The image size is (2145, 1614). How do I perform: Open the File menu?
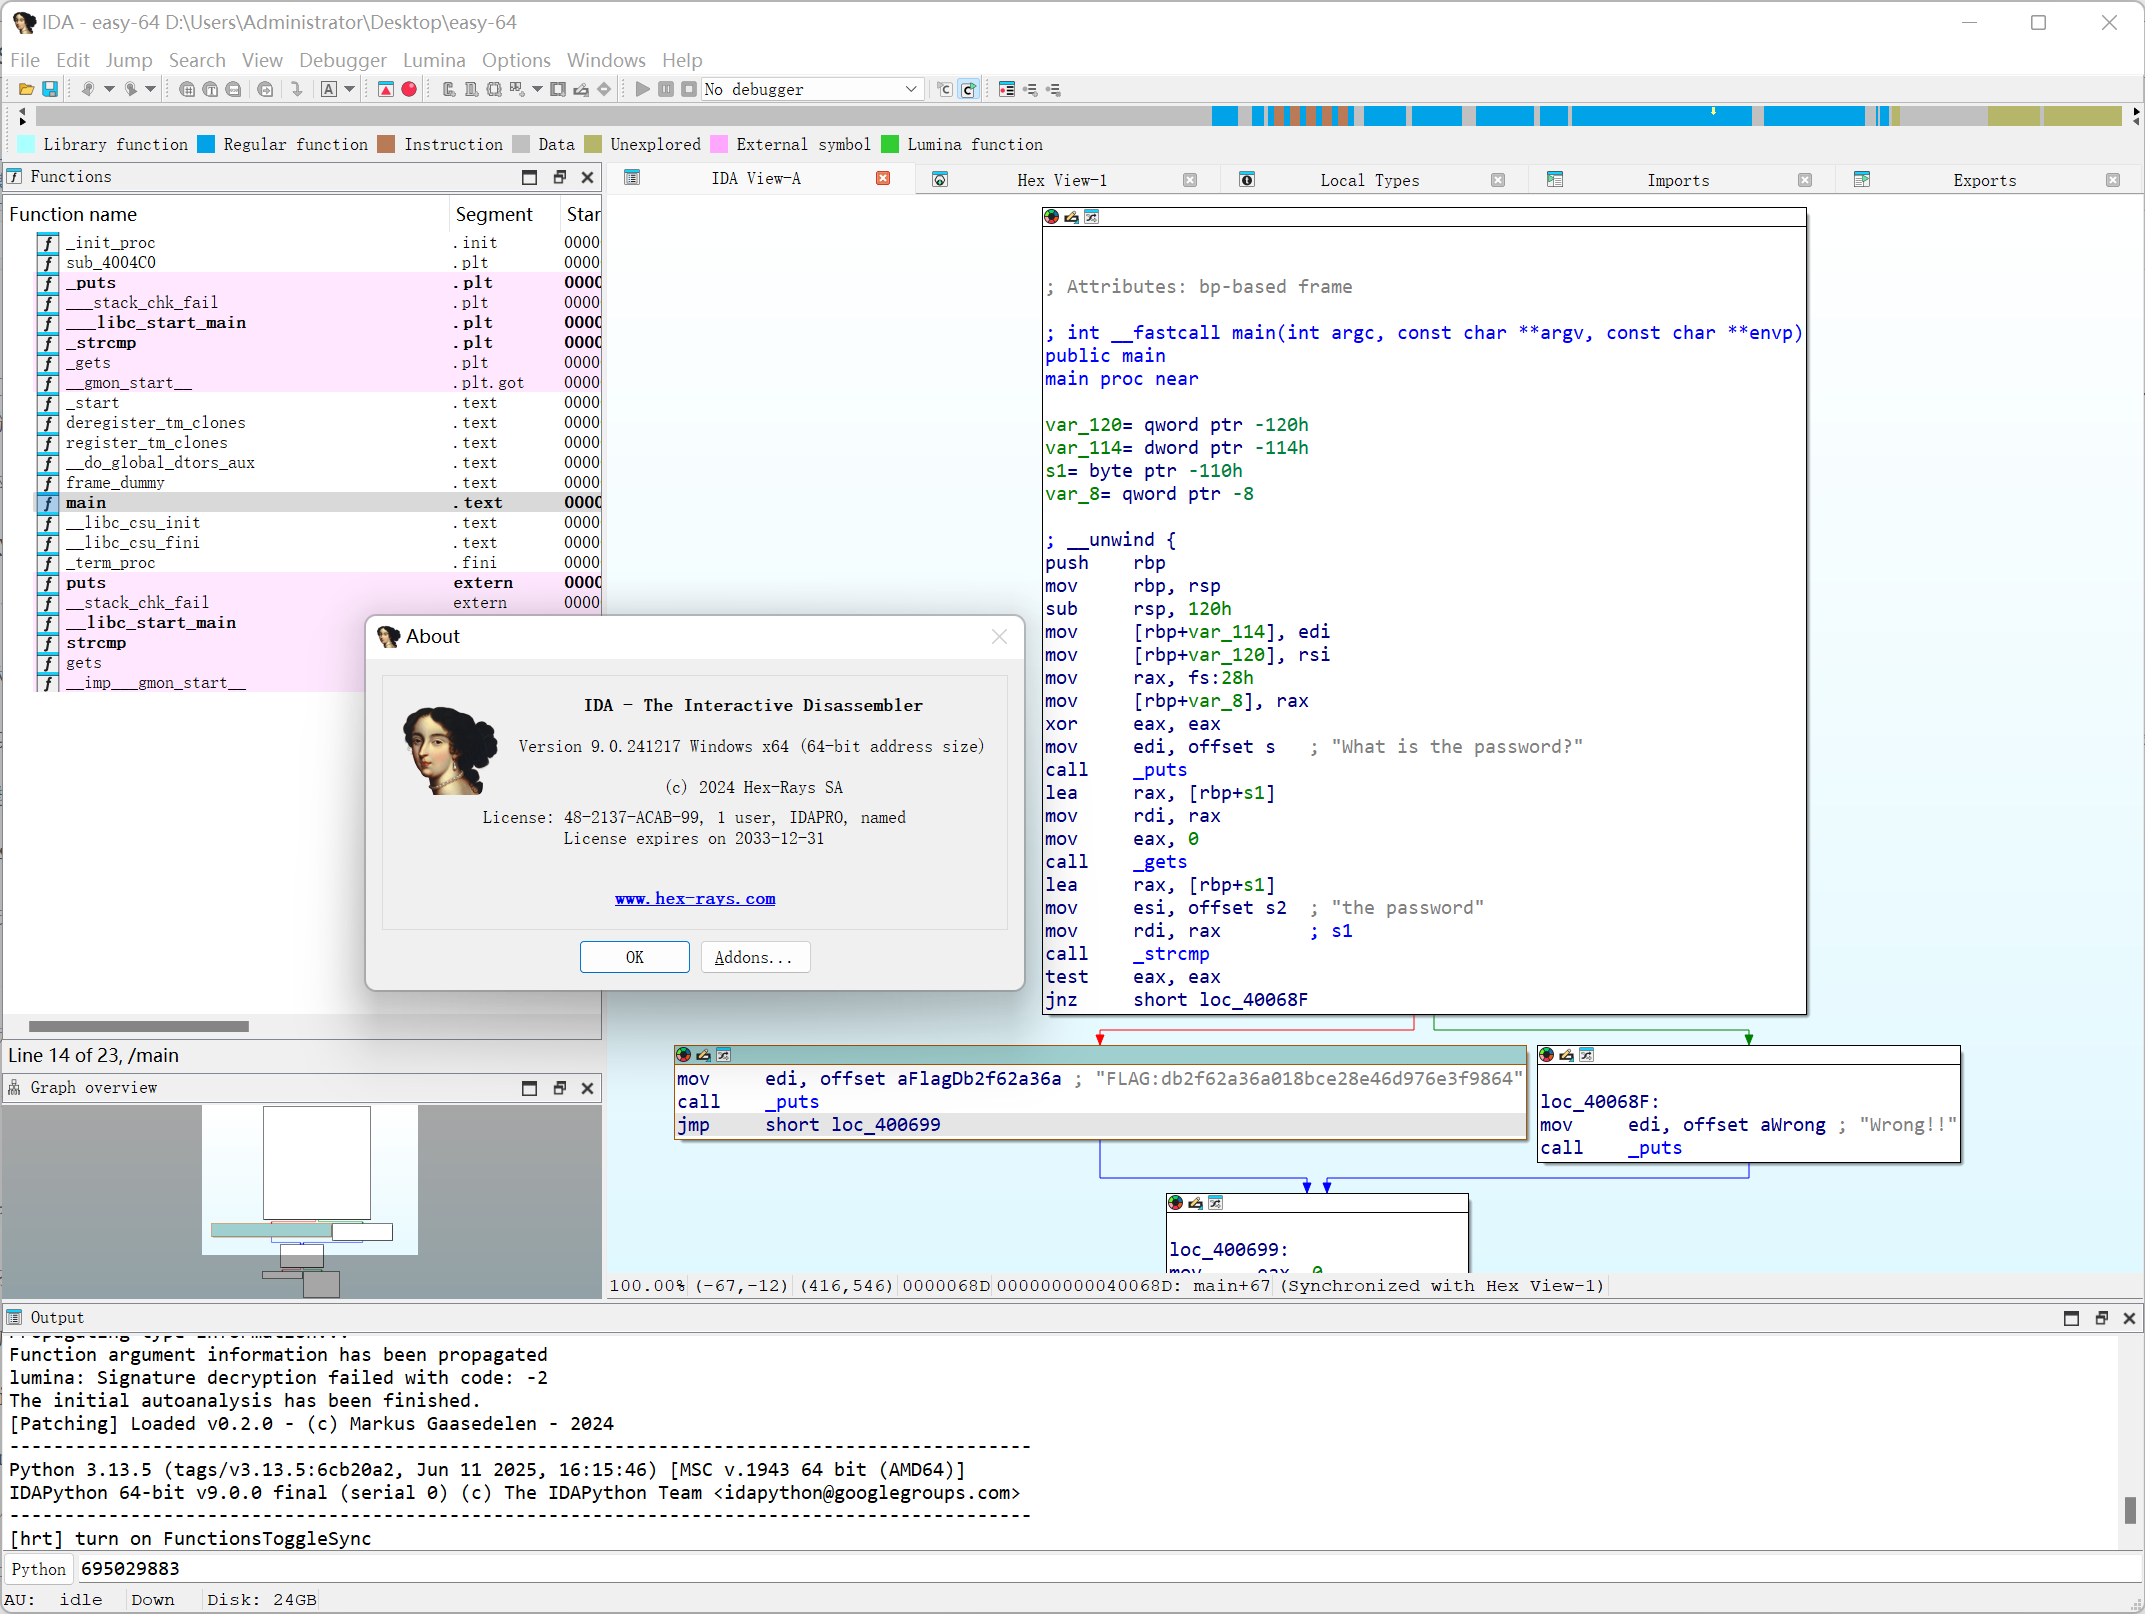pos(25,60)
